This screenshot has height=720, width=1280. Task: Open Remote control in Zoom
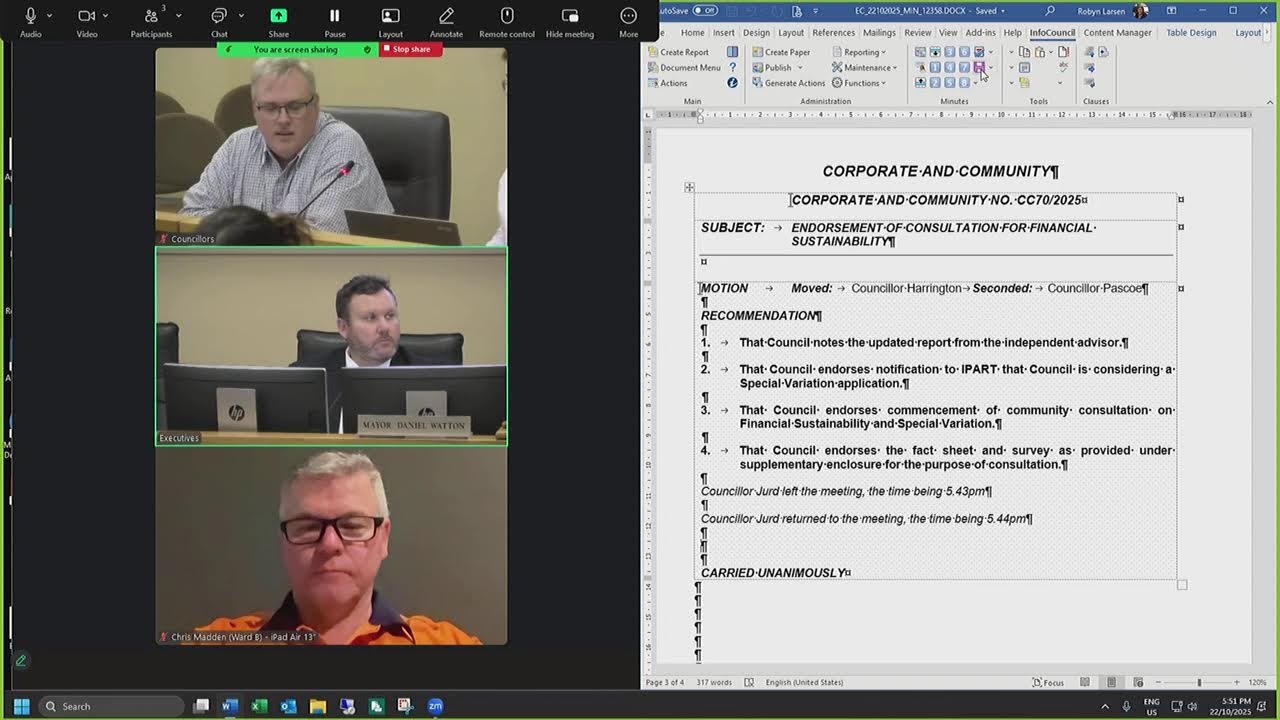tap(507, 22)
